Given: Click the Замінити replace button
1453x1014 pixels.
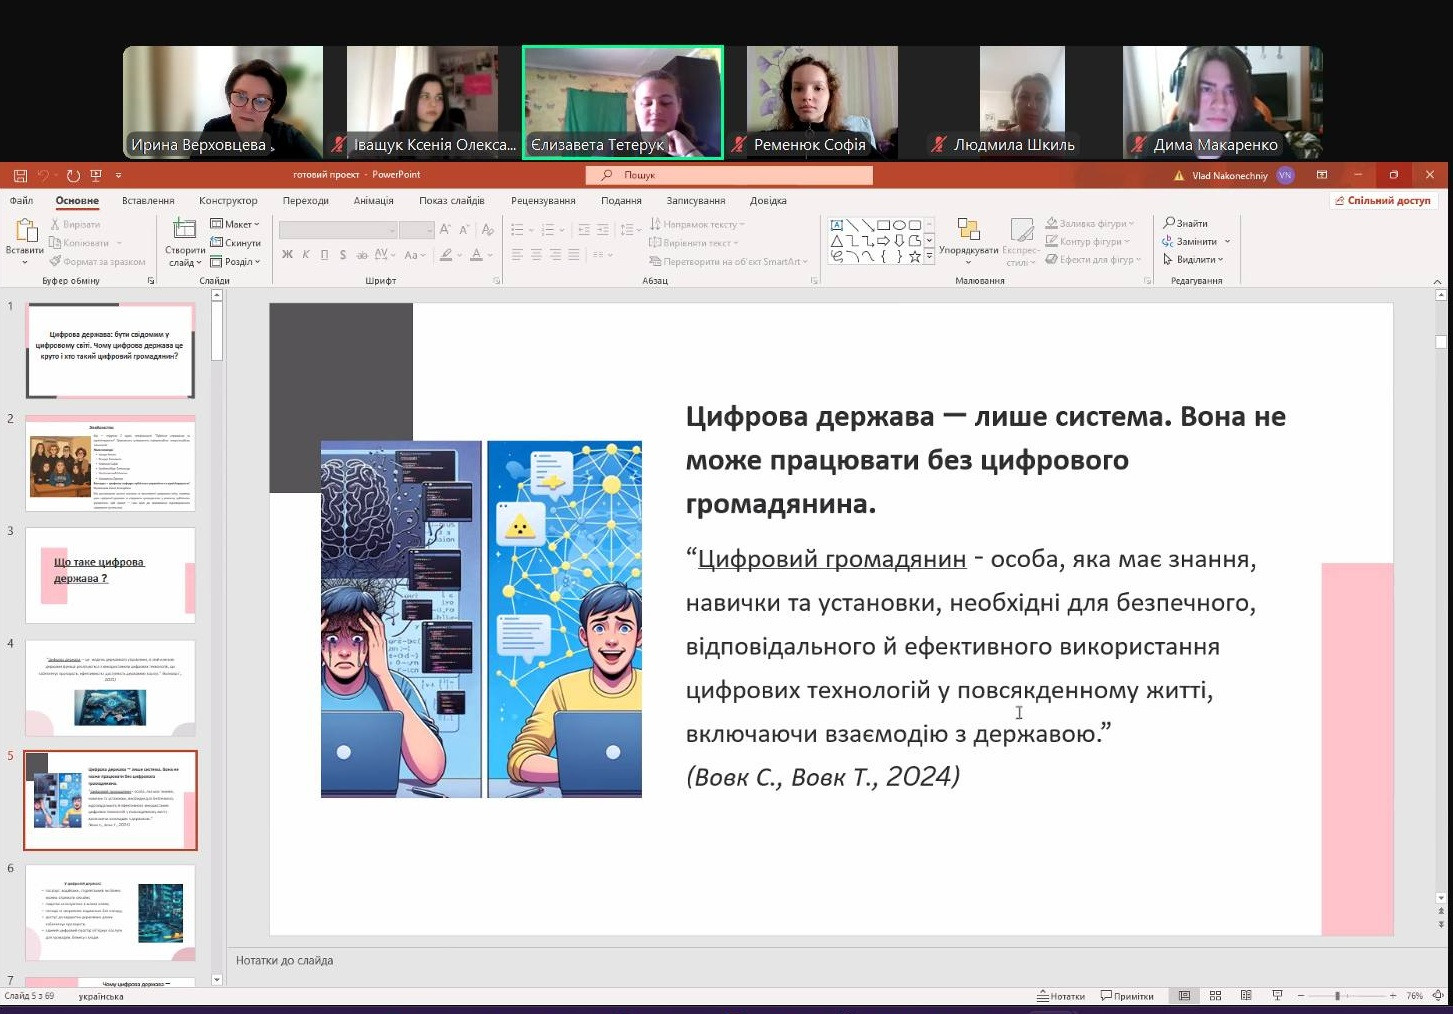Looking at the screenshot, I should [x=1190, y=241].
